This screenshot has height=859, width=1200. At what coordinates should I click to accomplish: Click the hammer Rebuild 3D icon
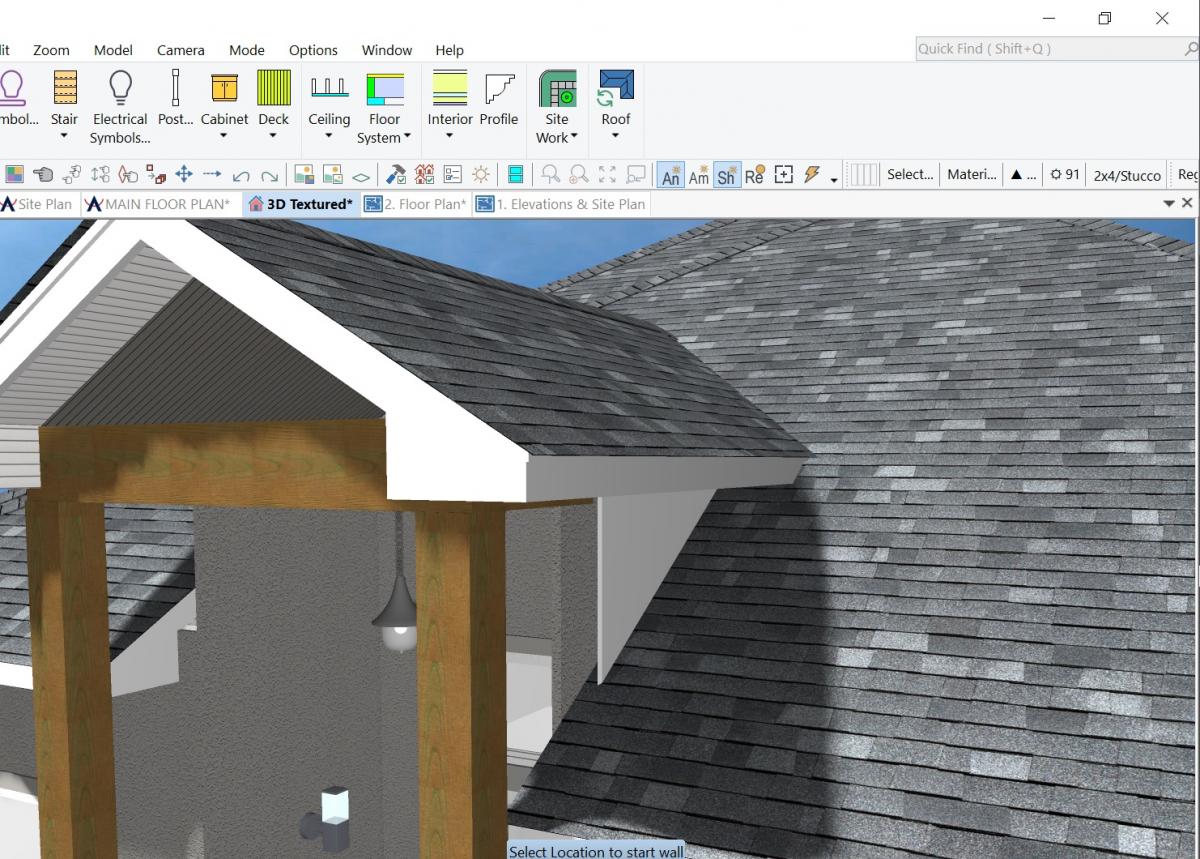[395, 173]
